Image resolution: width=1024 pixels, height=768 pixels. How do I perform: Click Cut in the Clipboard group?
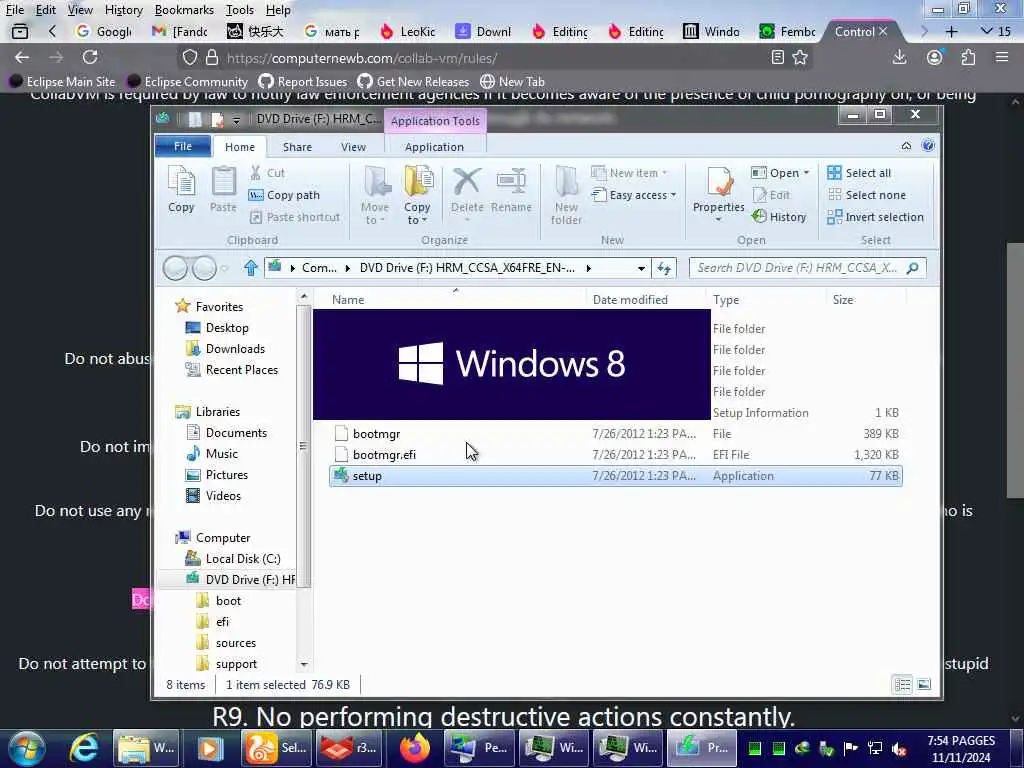click(268, 173)
